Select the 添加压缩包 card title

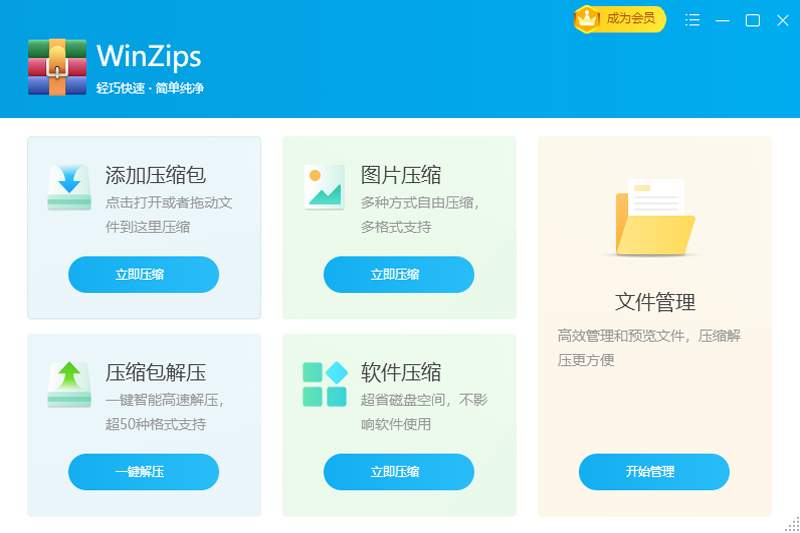pos(155,175)
